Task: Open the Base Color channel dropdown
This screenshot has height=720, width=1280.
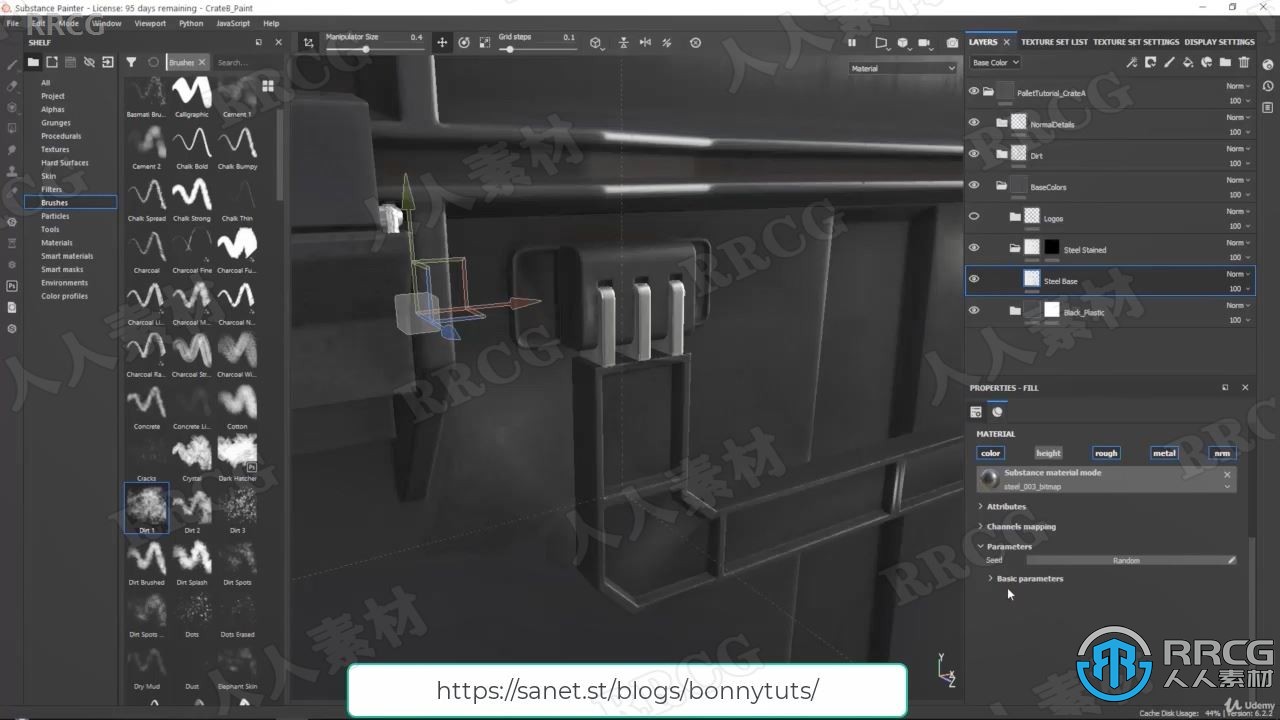Action: point(994,62)
